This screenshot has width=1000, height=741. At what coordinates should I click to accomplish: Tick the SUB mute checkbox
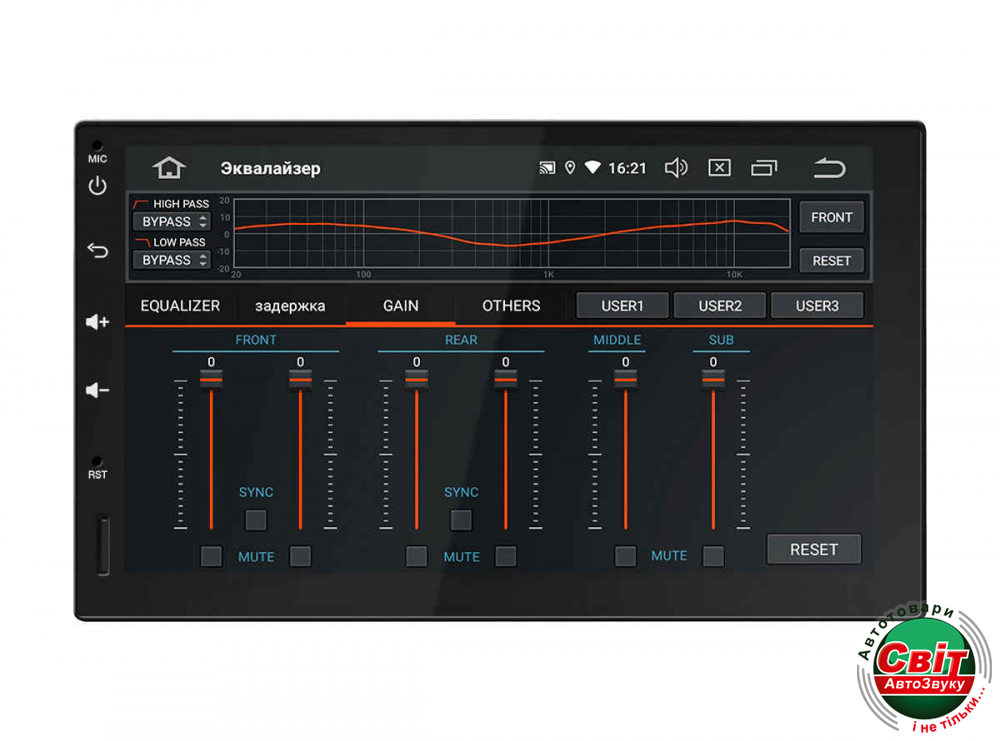(713, 556)
